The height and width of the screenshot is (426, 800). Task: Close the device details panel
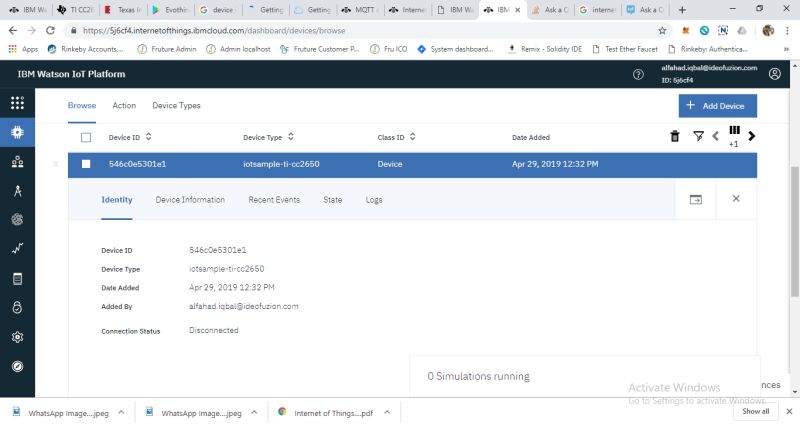[736, 198]
